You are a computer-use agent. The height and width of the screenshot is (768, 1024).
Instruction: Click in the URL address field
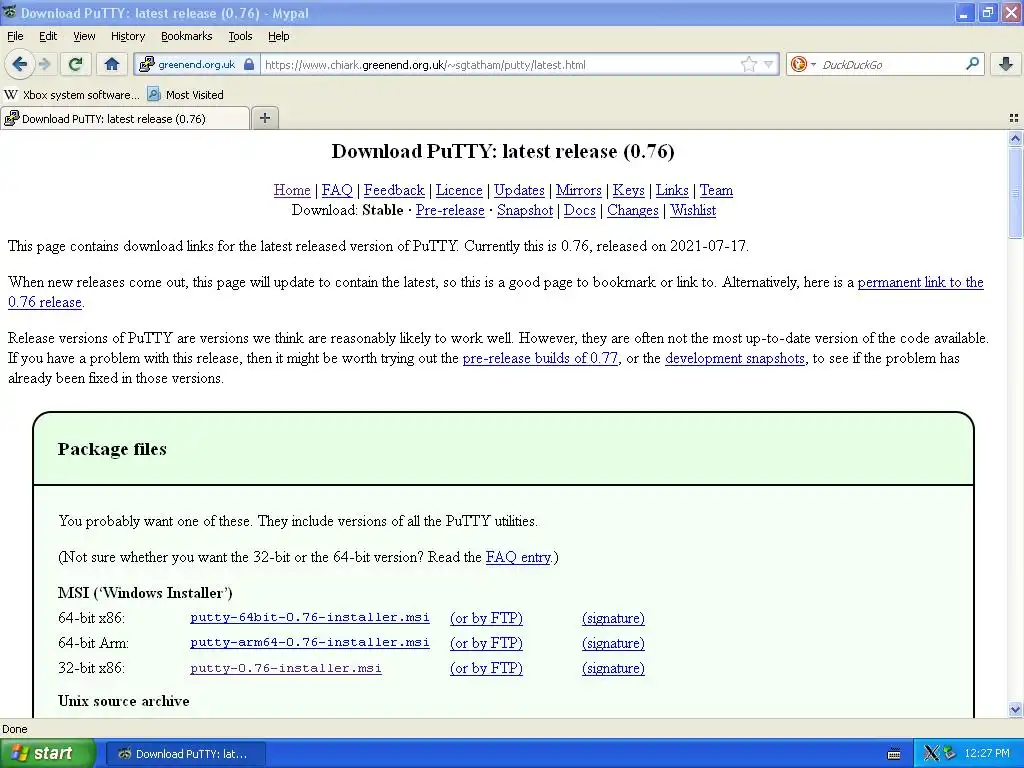(500, 64)
